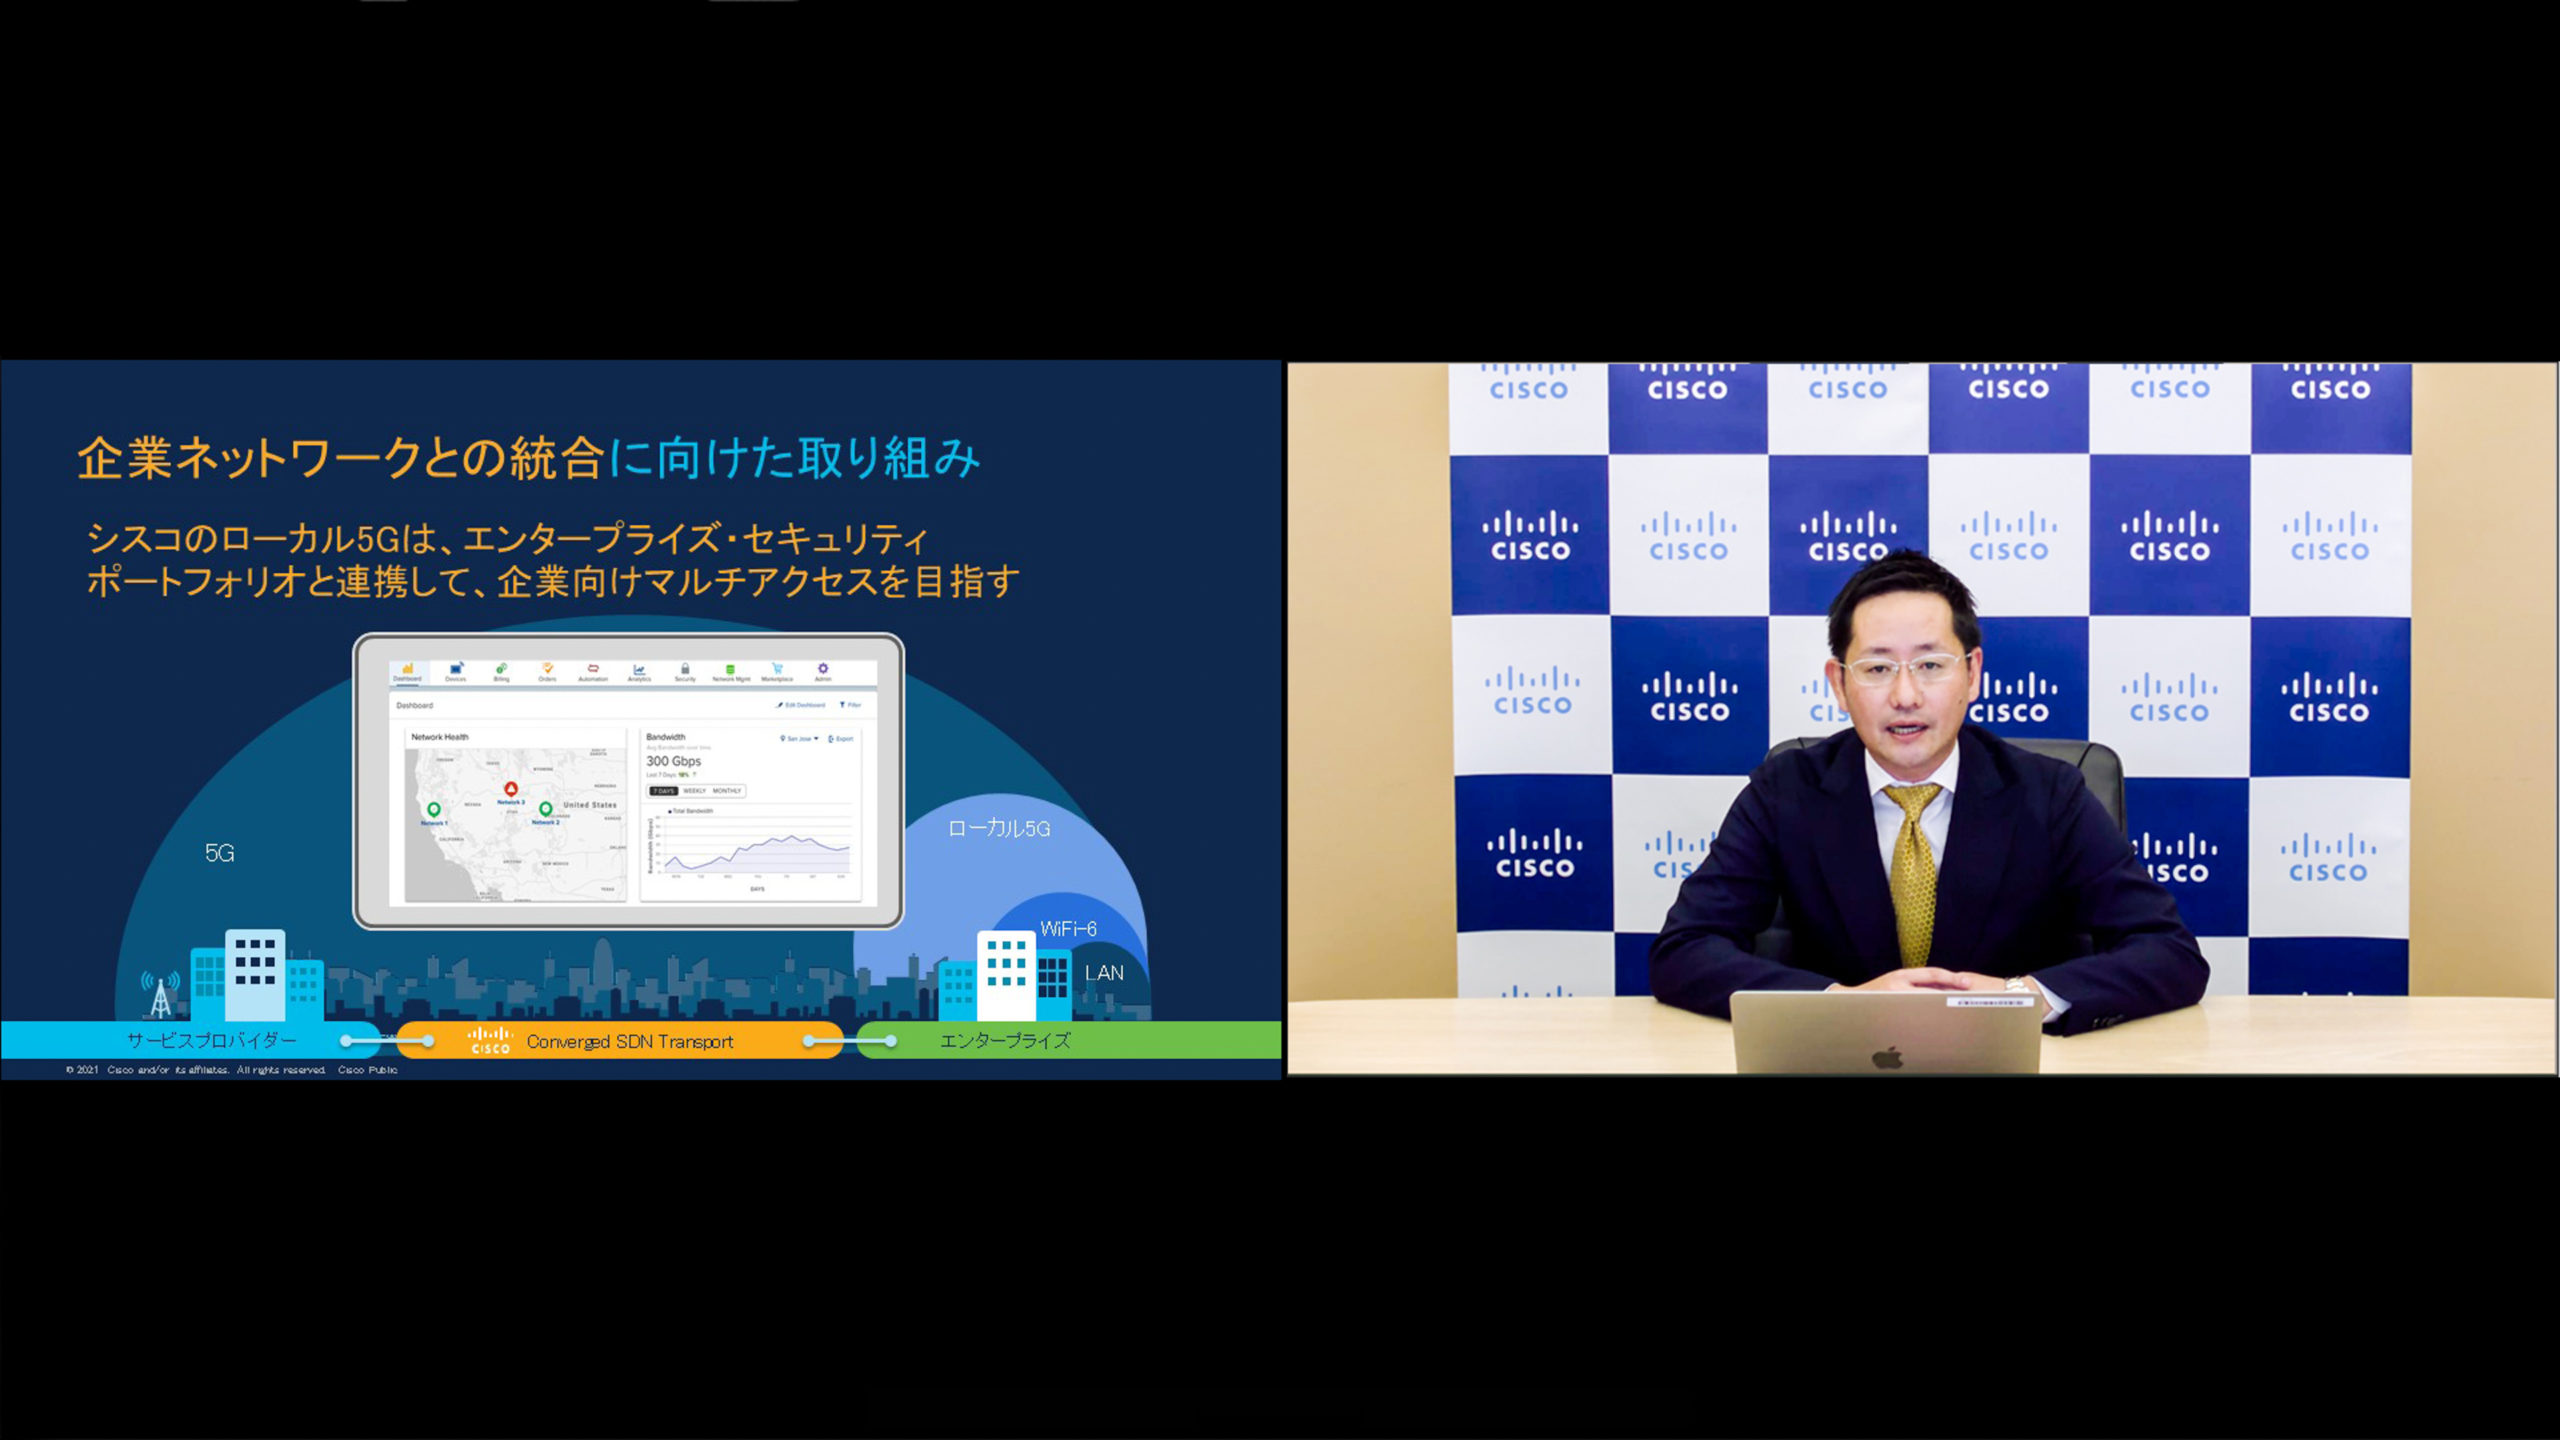
Task: Click 'サービスプロバイダー' blue bar label
Action: (212, 1041)
